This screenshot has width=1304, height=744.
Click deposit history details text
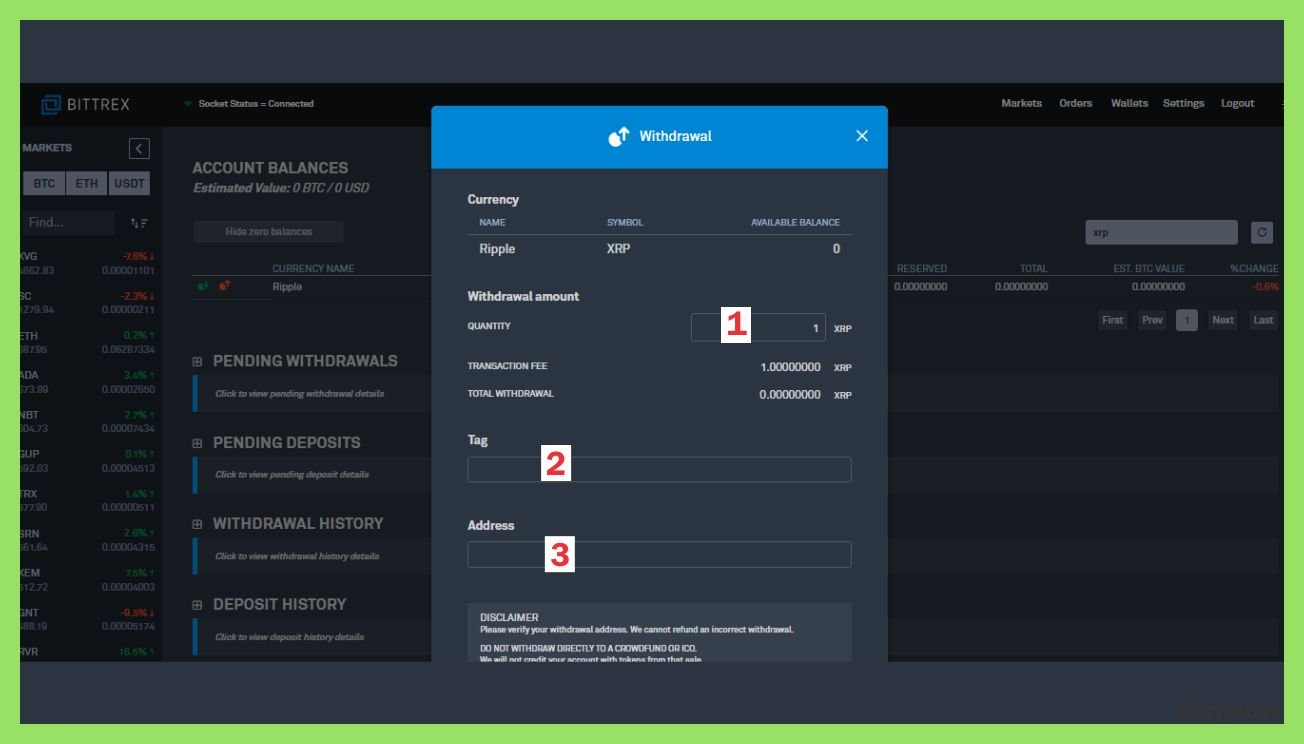(x=290, y=638)
